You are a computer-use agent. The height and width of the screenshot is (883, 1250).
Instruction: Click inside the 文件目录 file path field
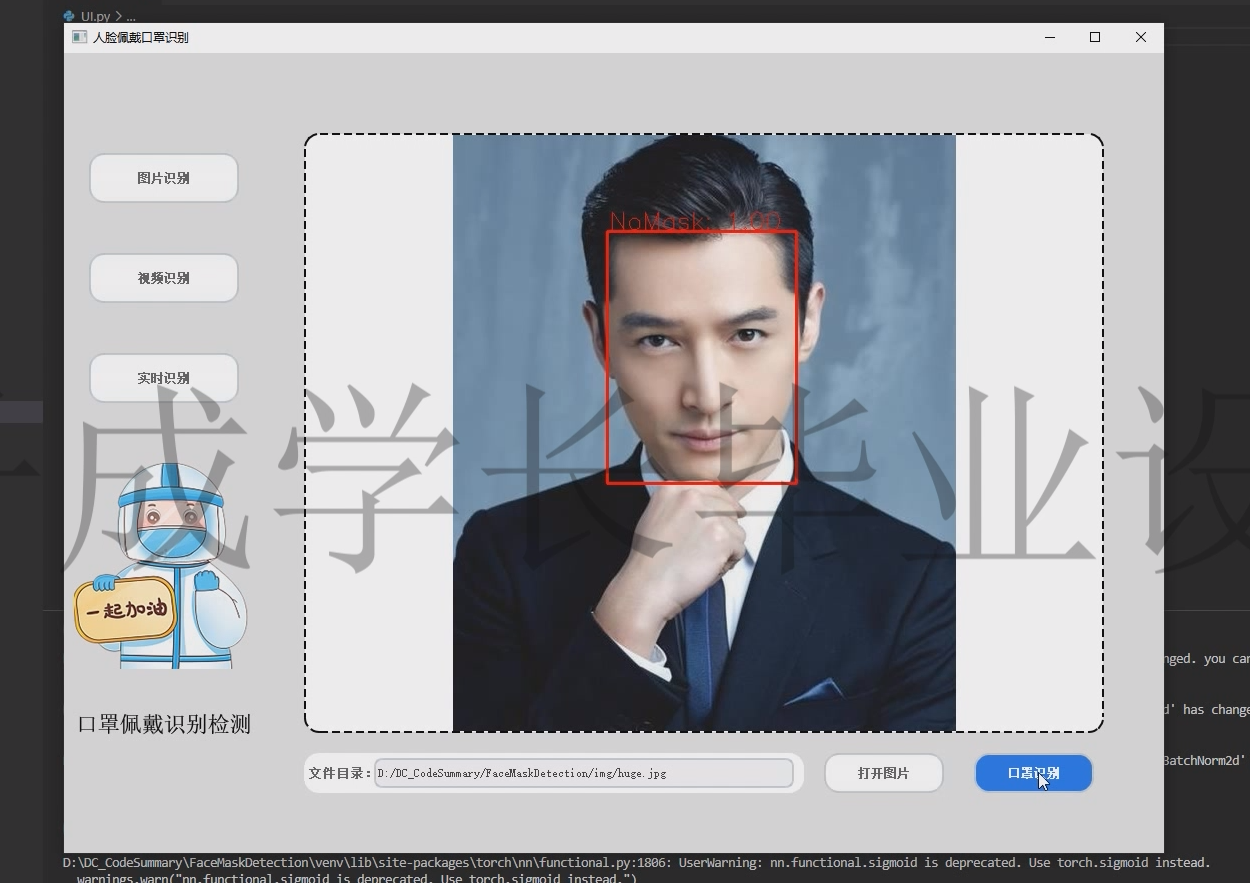[583, 772]
